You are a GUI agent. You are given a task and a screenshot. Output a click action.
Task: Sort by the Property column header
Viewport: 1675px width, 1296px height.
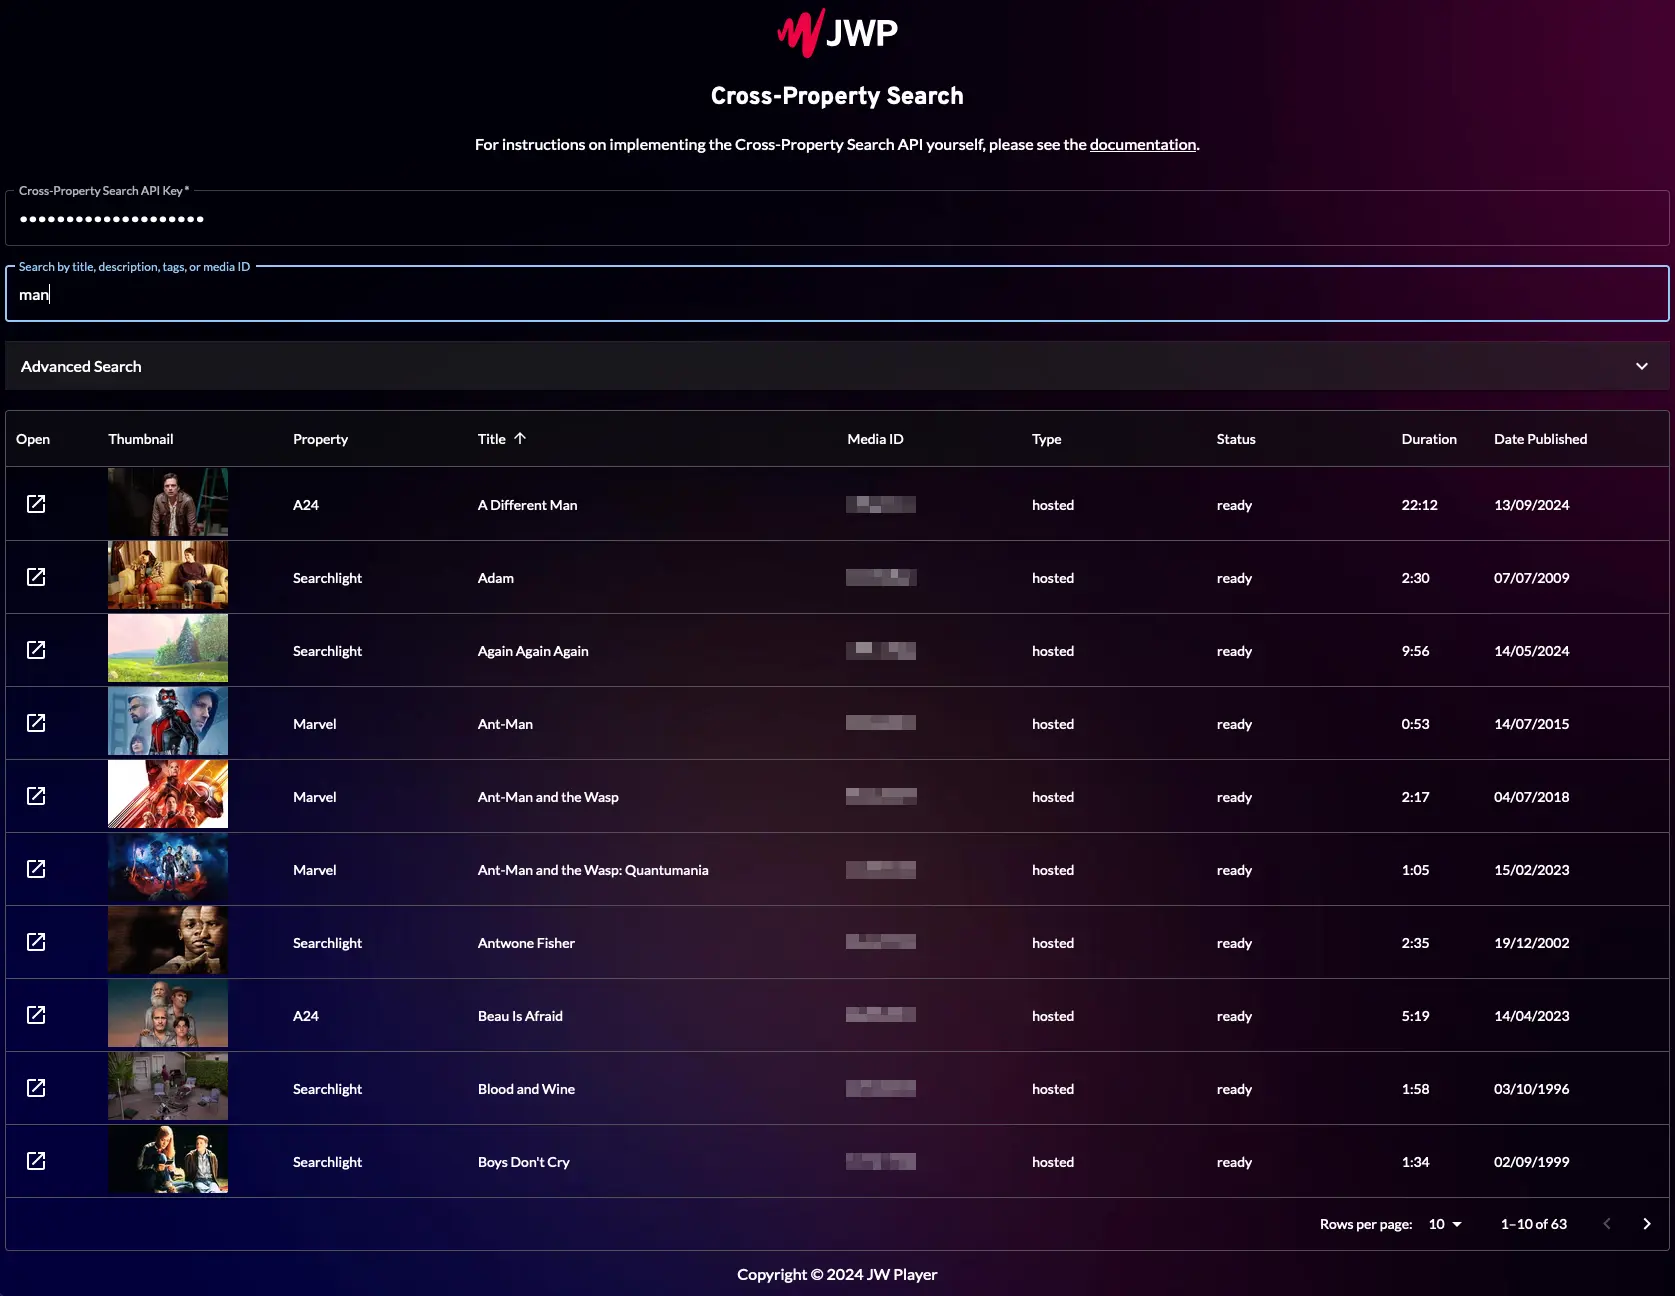pyautogui.click(x=320, y=439)
